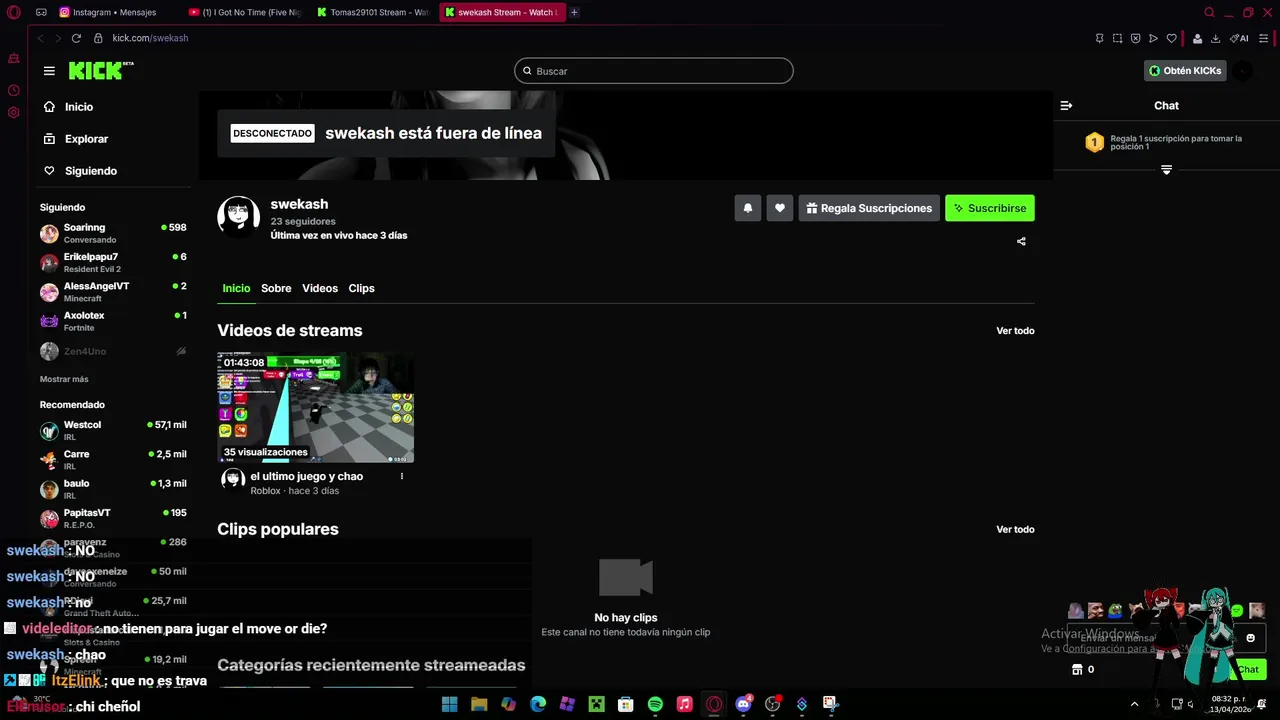This screenshot has height=720, width=1280.
Task: Go back to previous page
Action: [41, 38]
